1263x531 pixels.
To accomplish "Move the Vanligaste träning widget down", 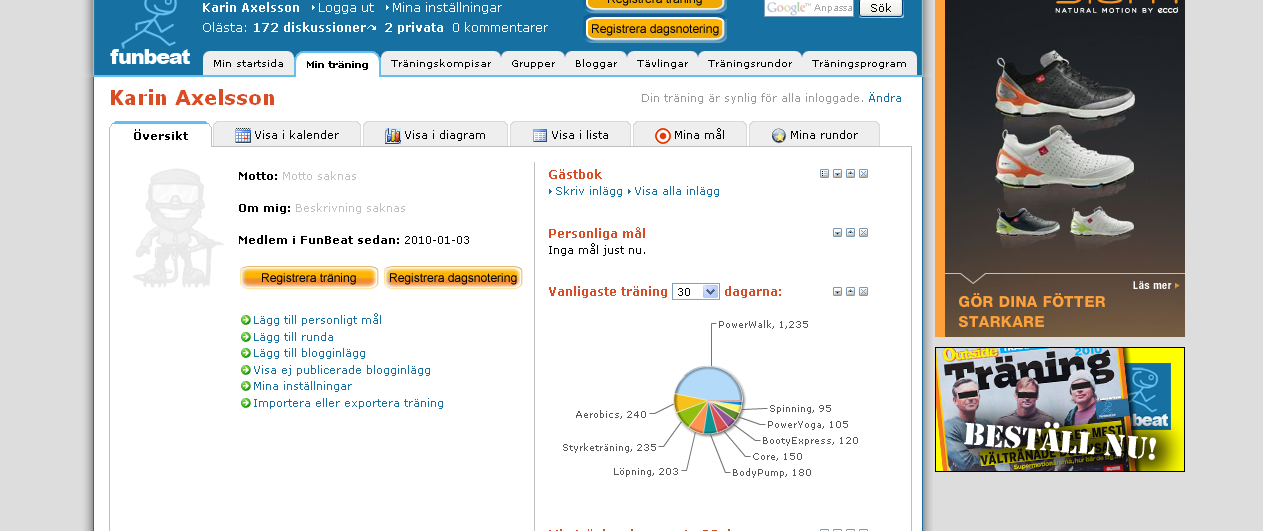I will 837,292.
